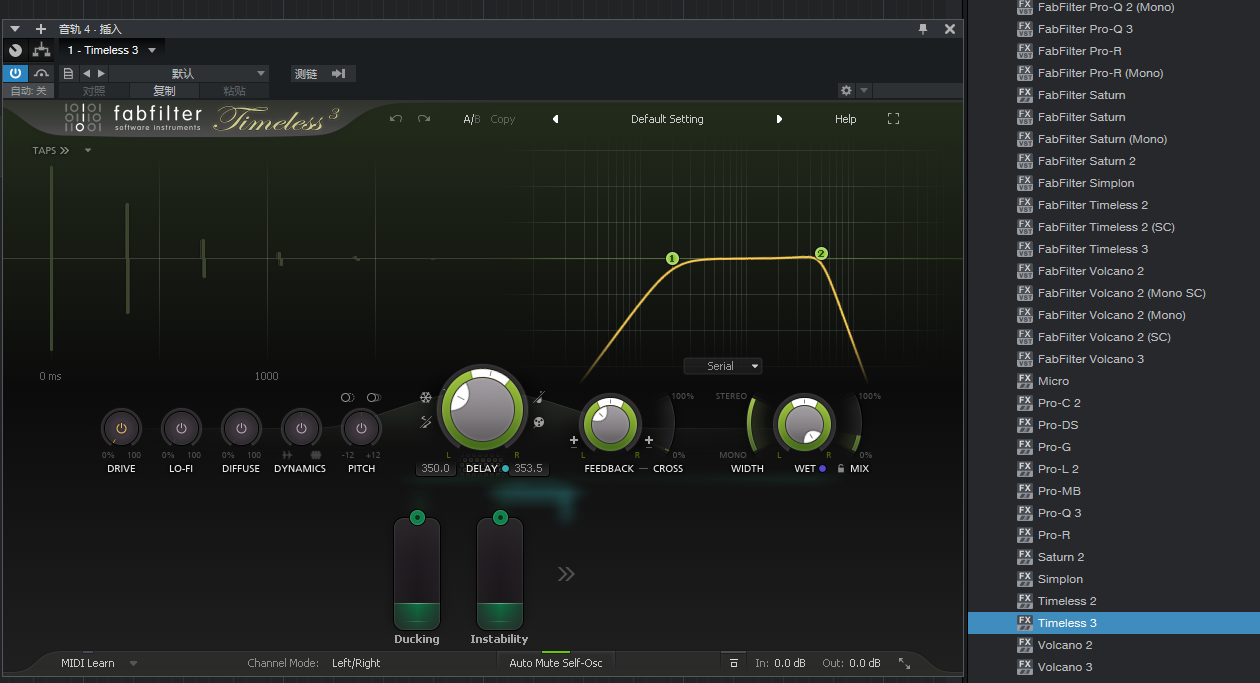This screenshot has height=683, width=1260.
Task: Click the 350.0 left delay time field
Action: (436, 468)
